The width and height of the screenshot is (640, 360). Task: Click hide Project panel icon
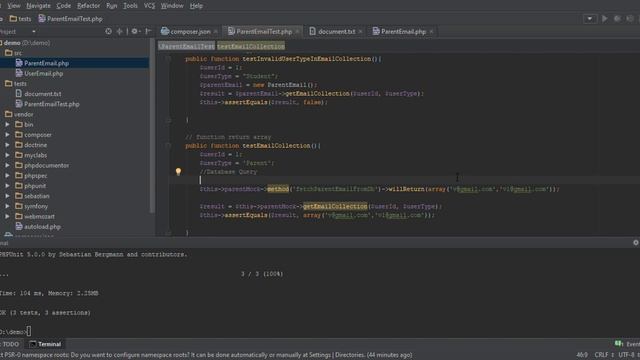tap(148, 31)
